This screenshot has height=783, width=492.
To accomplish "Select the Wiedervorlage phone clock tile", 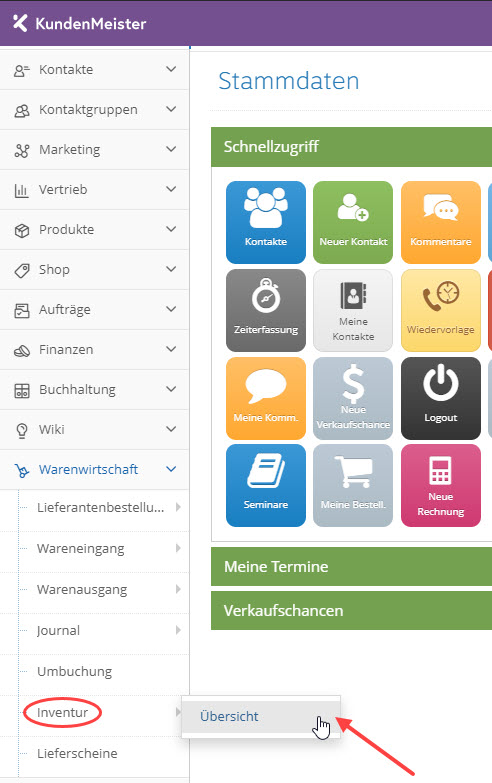I will [x=441, y=311].
